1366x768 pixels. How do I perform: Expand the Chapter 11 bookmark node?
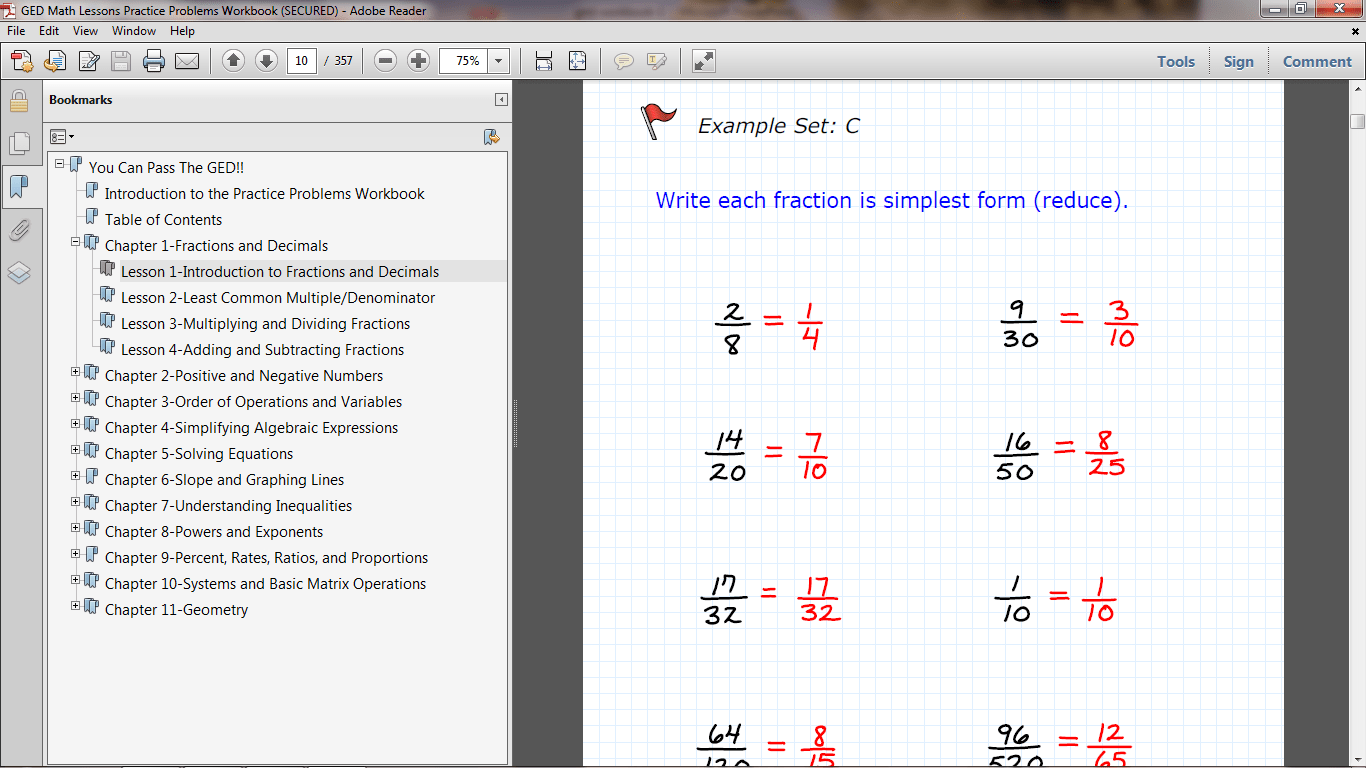[76, 605]
